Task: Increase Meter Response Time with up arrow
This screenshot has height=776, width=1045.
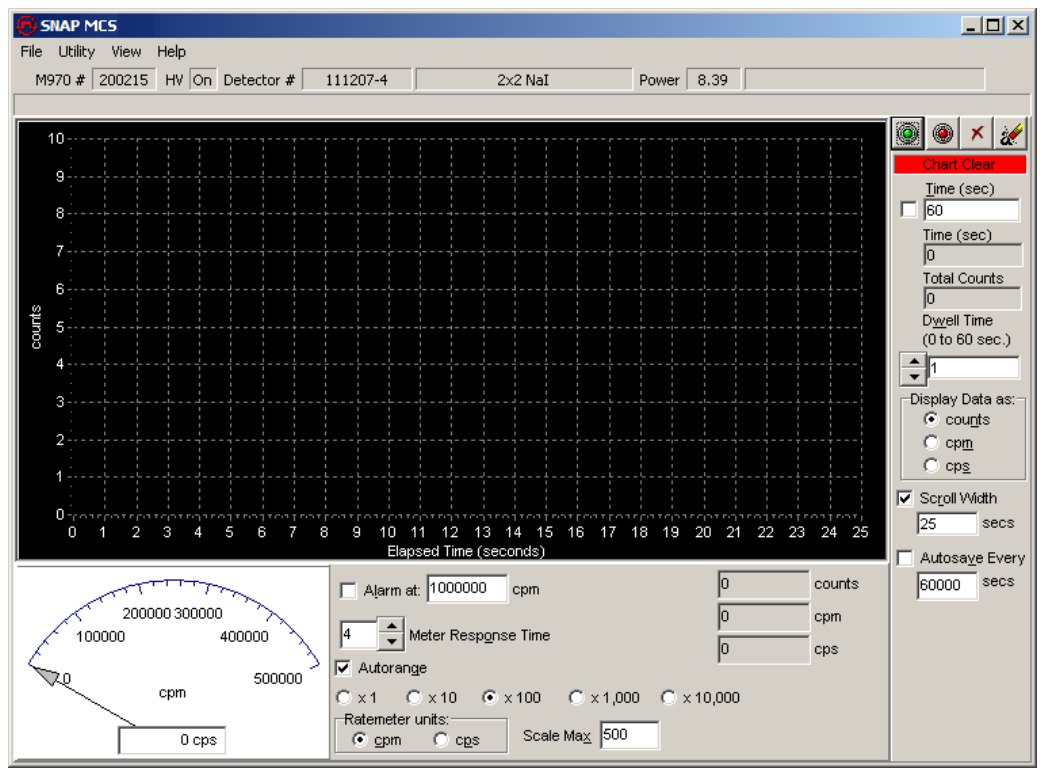Action: coord(392,626)
